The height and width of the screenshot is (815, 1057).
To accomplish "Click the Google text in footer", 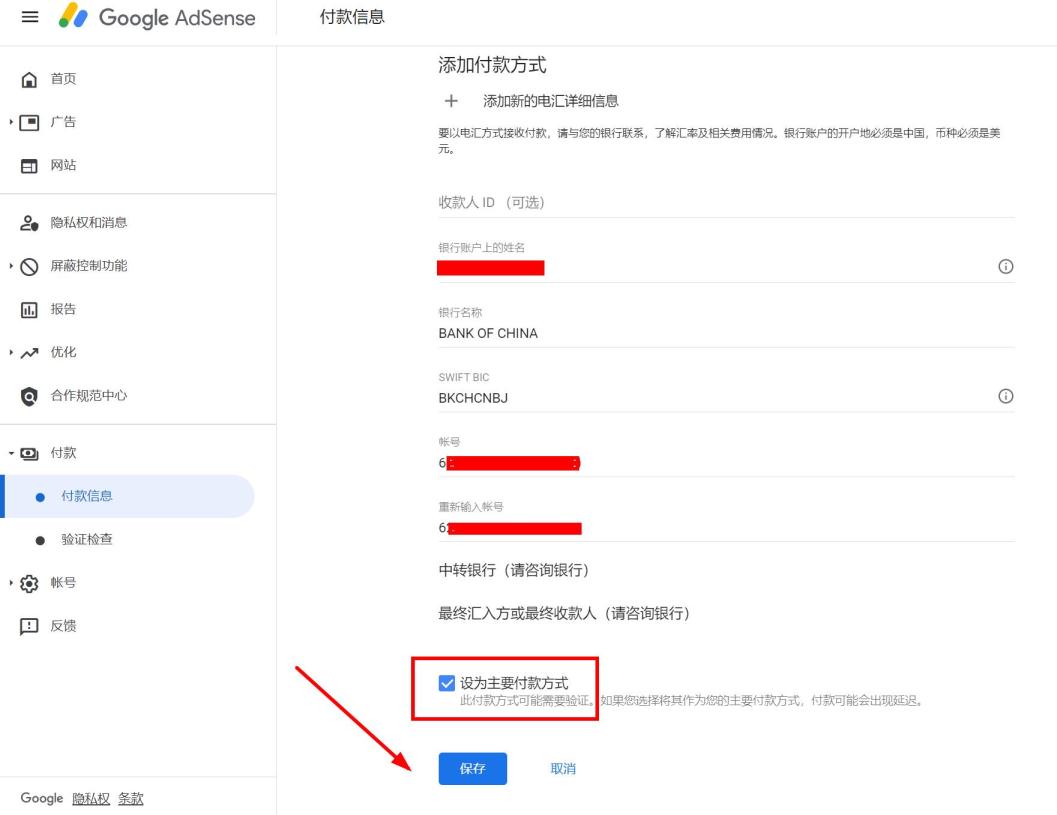I will tap(42, 798).
